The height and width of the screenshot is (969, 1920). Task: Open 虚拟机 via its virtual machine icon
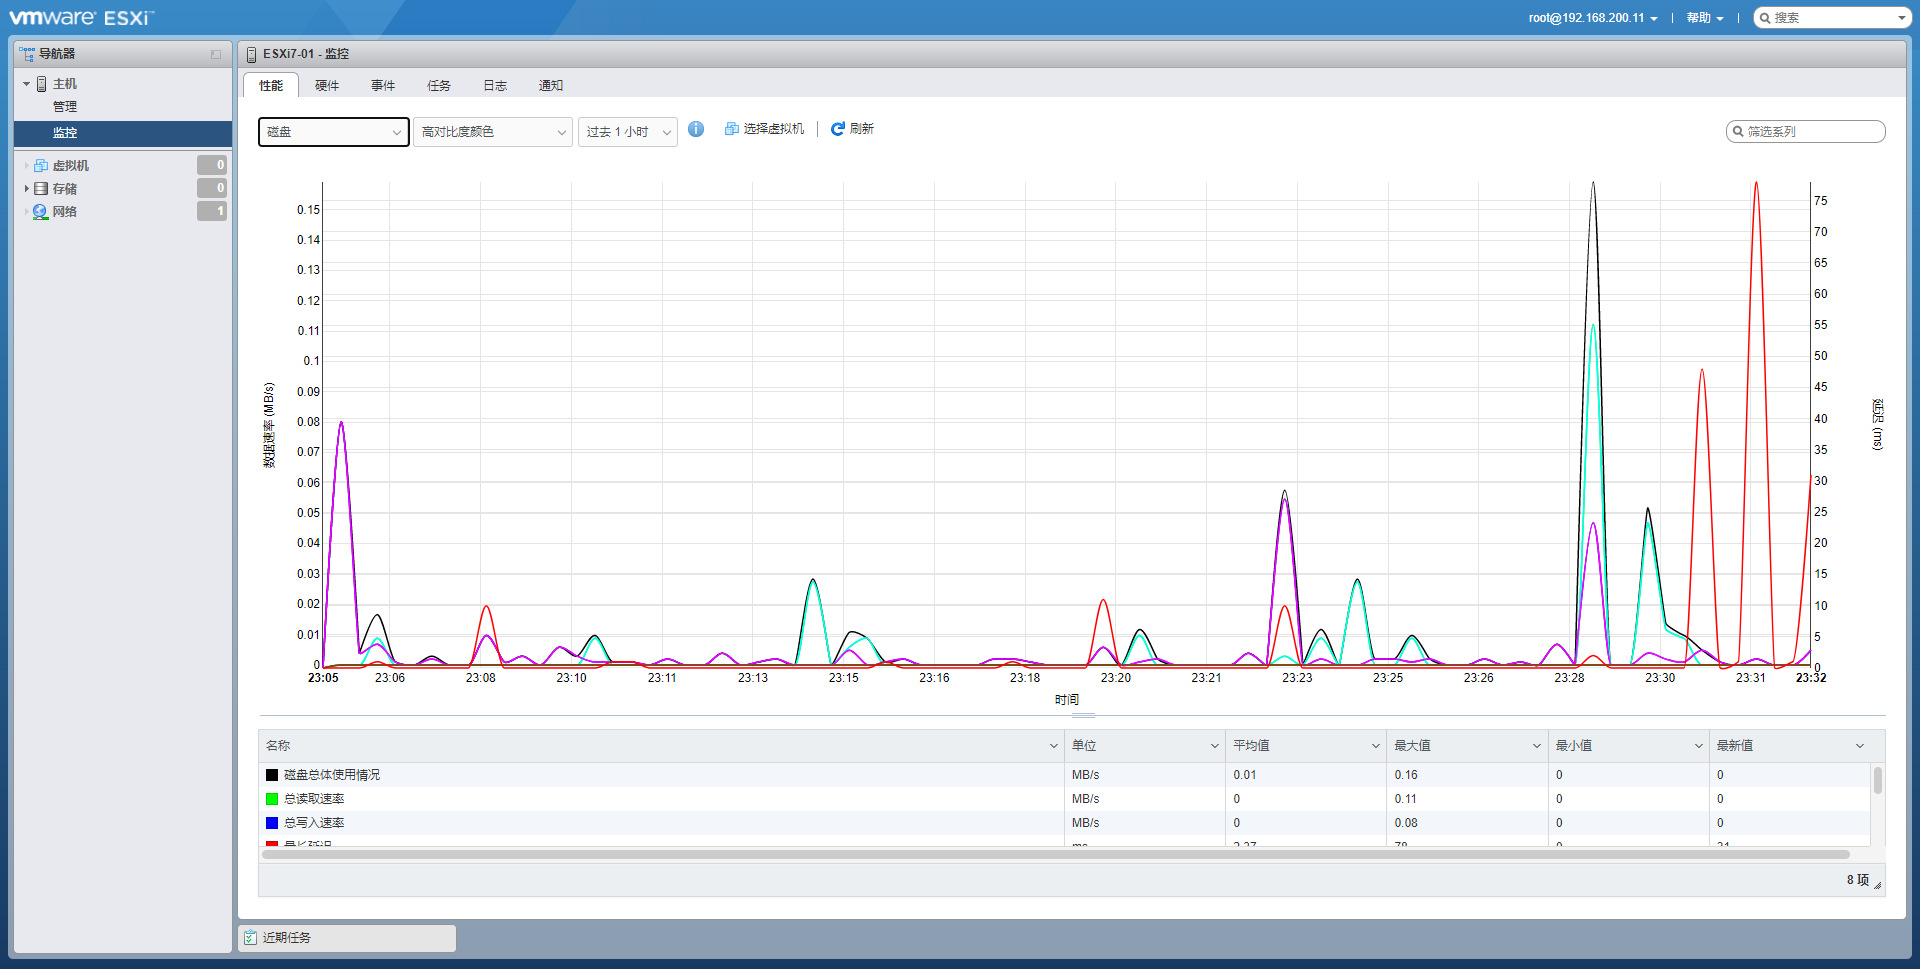41,166
